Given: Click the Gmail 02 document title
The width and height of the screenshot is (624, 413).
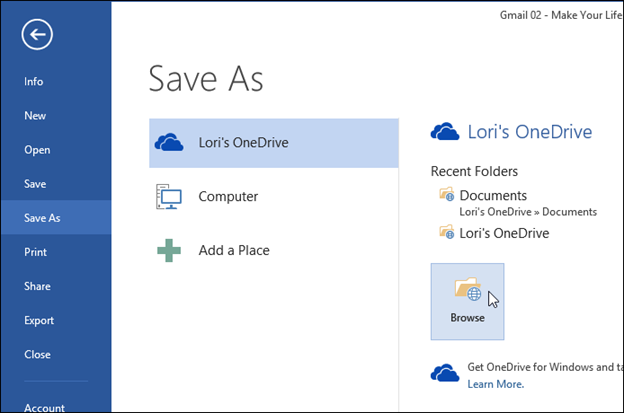Looking at the screenshot, I should tap(562, 15).
